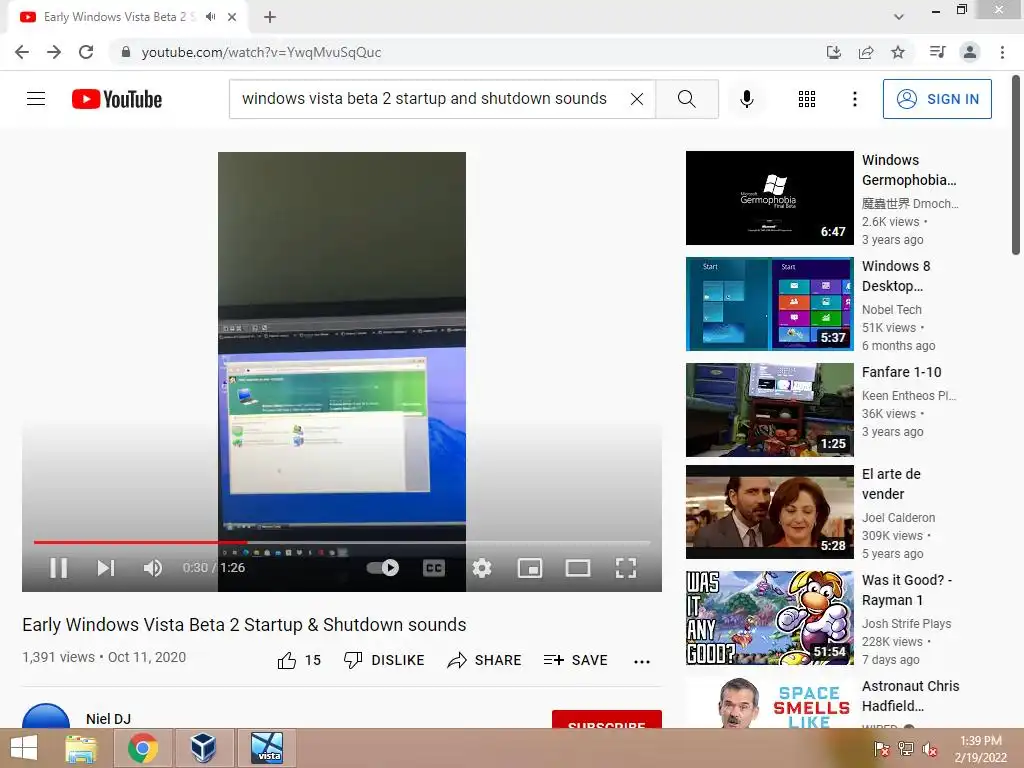
Task: Open the YouTube apps grid
Action: (x=807, y=99)
